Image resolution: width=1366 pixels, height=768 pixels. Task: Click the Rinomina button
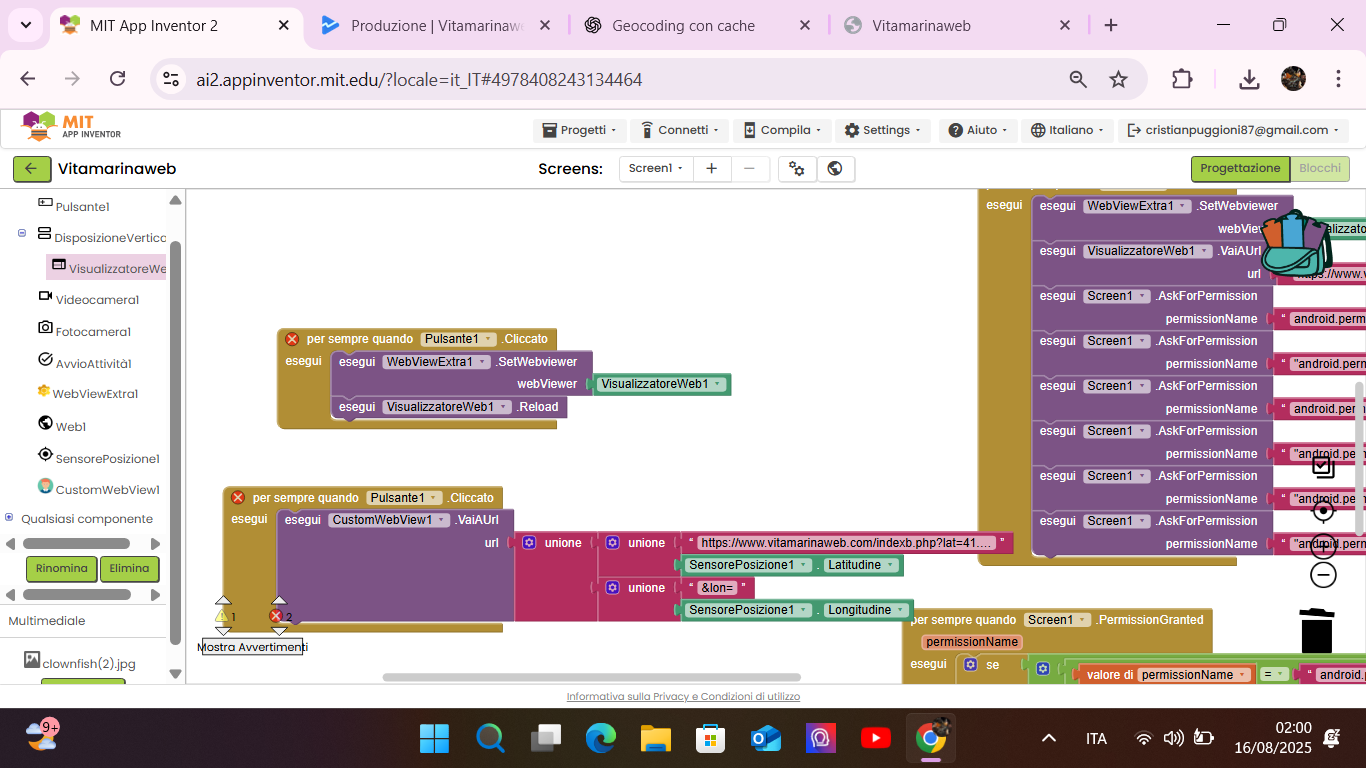(61, 568)
